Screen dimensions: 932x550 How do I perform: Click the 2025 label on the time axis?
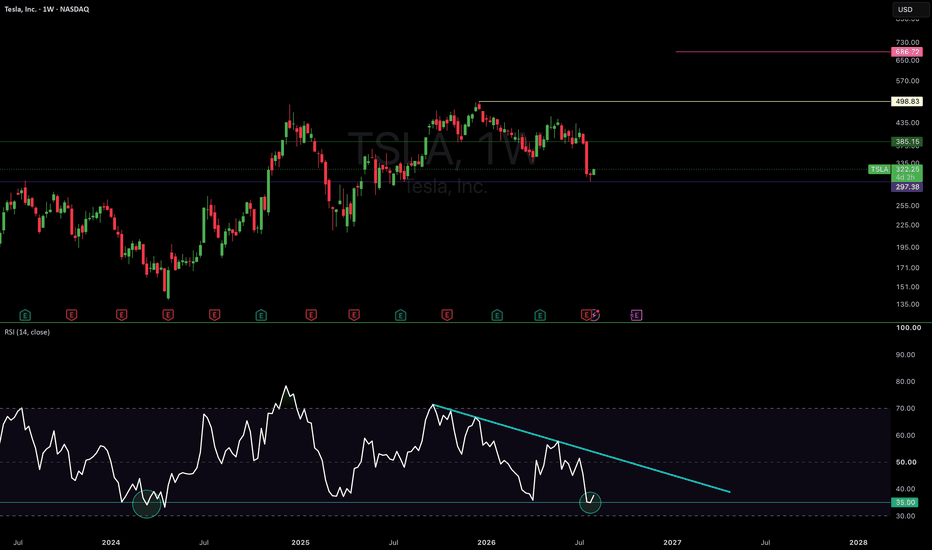(x=300, y=542)
